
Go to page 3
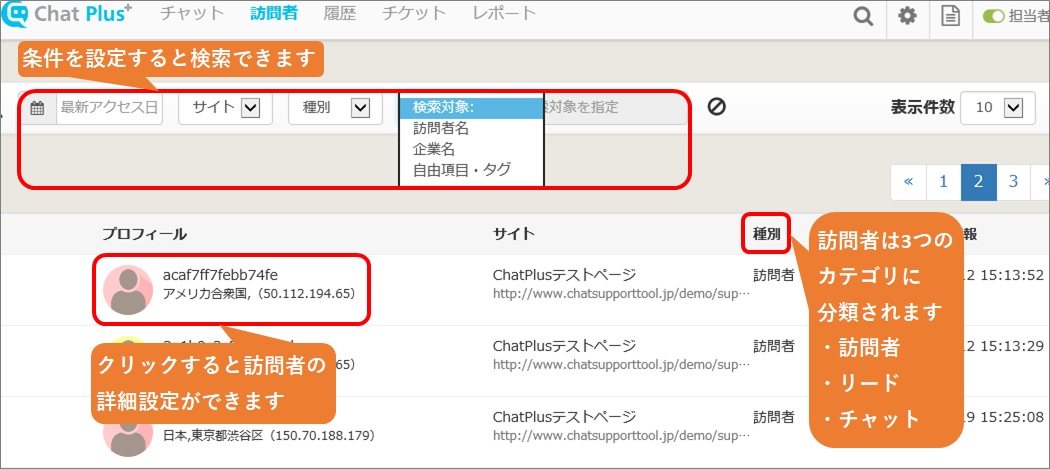point(1014,182)
